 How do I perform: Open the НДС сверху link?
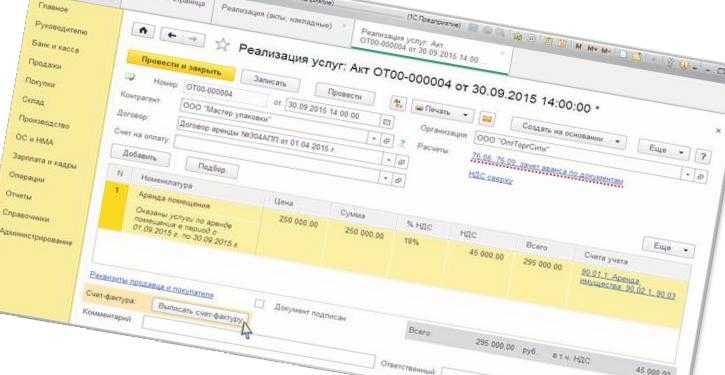coord(491,177)
